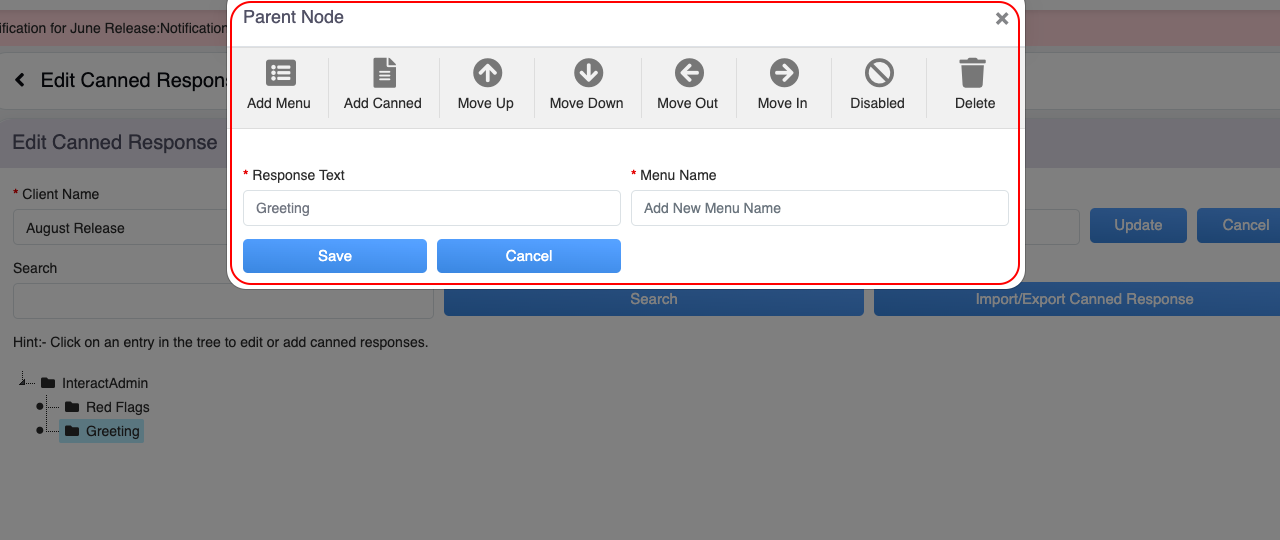
Task: Click the Delete trash can icon
Action: point(973,73)
